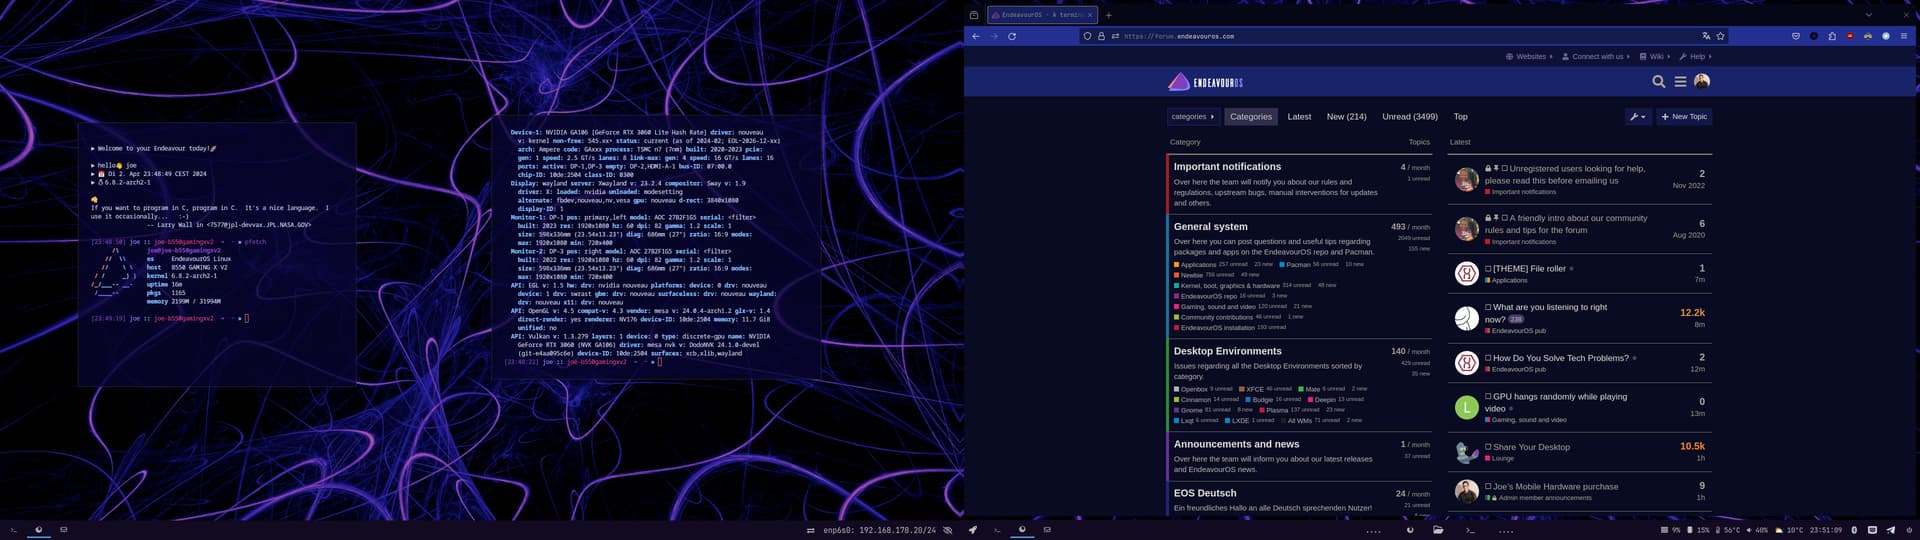Open the 'L' avatar on GPU hangs topic
Image resolution: width=1920 pixels, height=540 pixels.
(1466, 407)
